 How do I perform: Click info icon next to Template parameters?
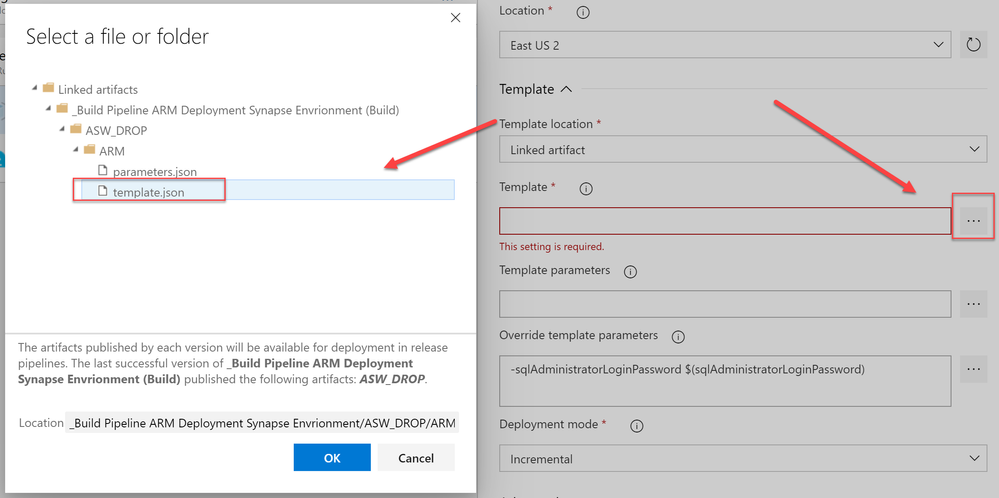[631, 271]
